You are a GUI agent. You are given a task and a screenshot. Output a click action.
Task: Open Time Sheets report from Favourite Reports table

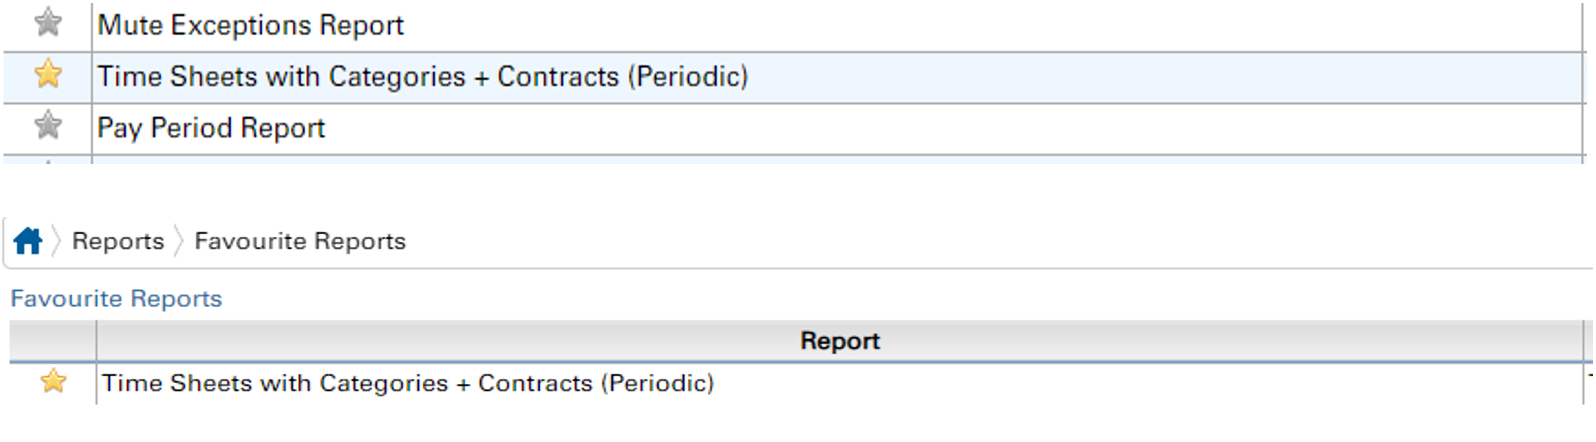(408, 383)
